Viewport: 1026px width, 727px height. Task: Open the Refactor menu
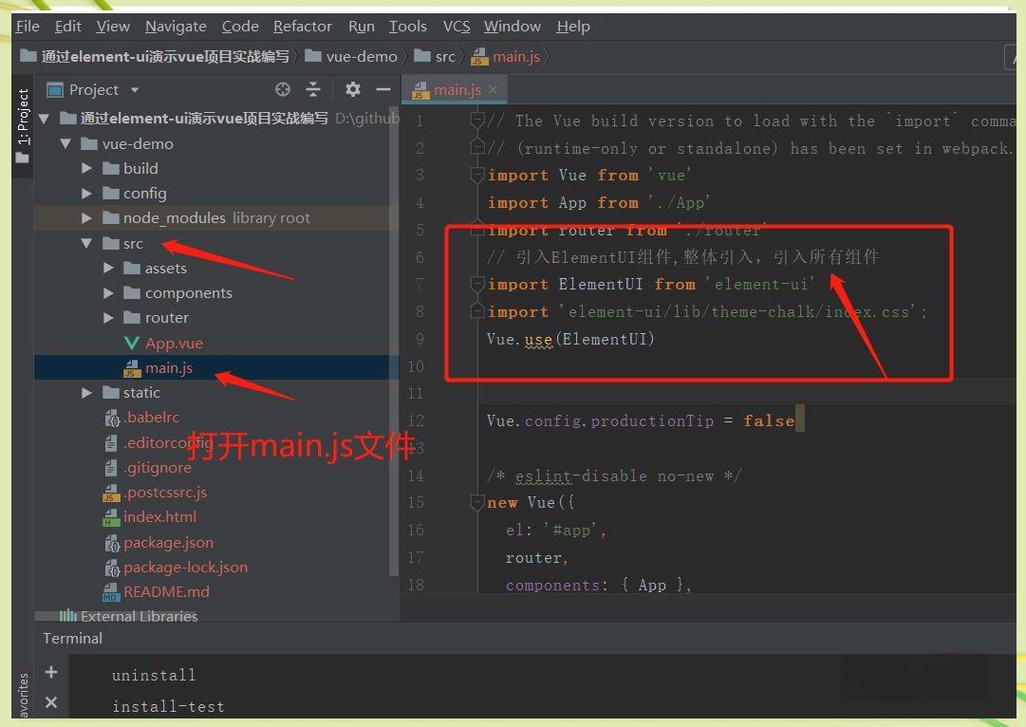point(302,26)
